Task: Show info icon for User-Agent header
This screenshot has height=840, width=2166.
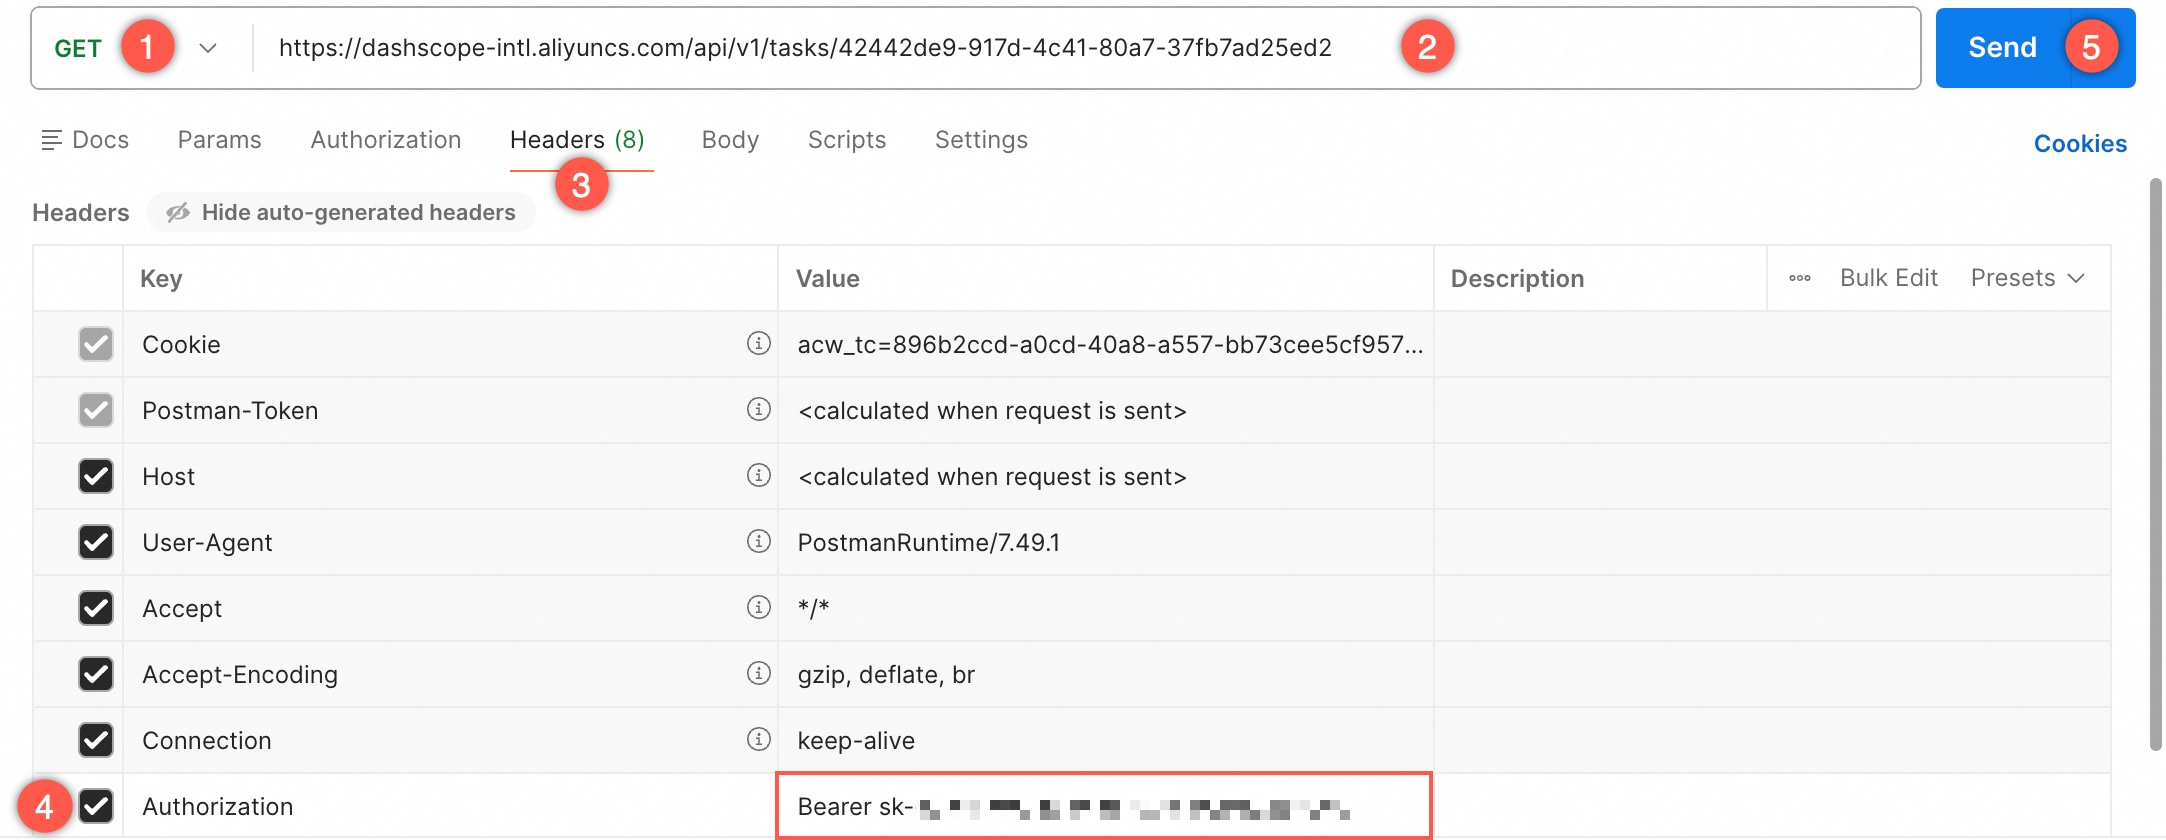Action: (759, 541)
